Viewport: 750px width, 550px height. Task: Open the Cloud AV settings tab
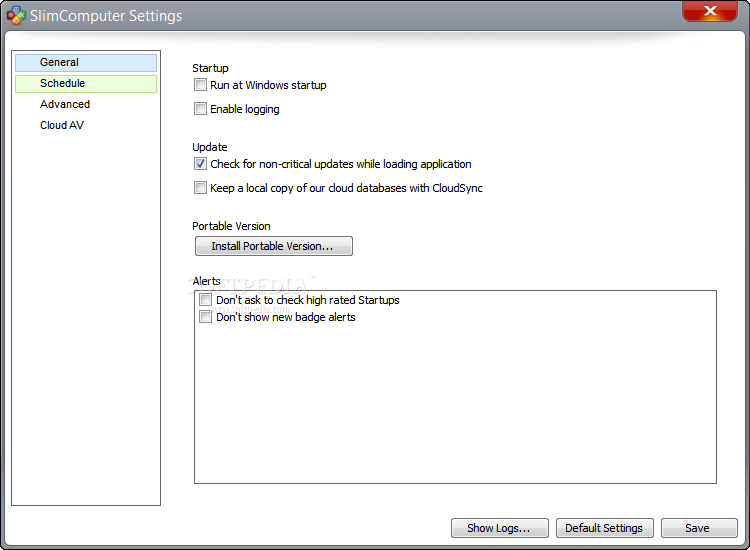coord(86,125)
